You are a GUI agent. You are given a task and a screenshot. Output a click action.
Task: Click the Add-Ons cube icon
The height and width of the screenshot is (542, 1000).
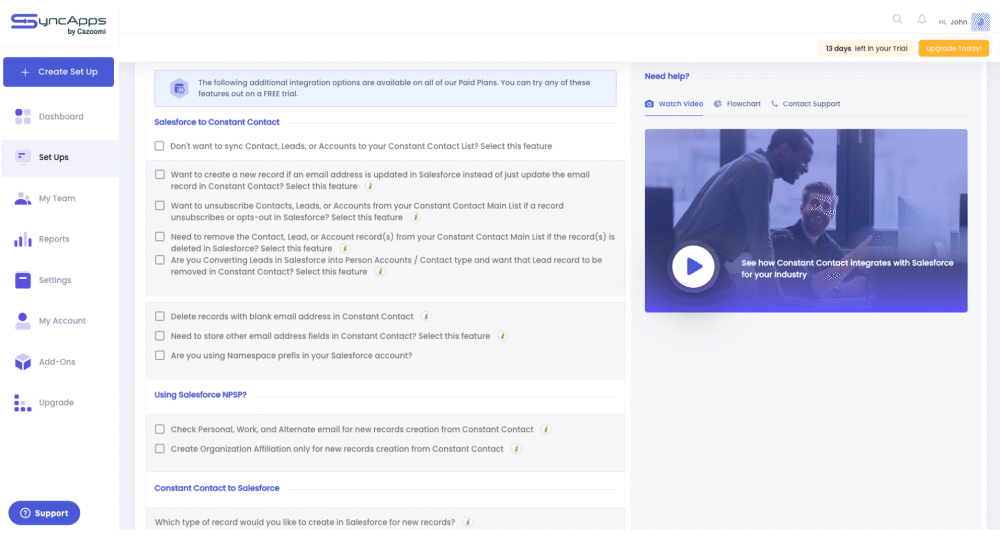coord(23,362)
